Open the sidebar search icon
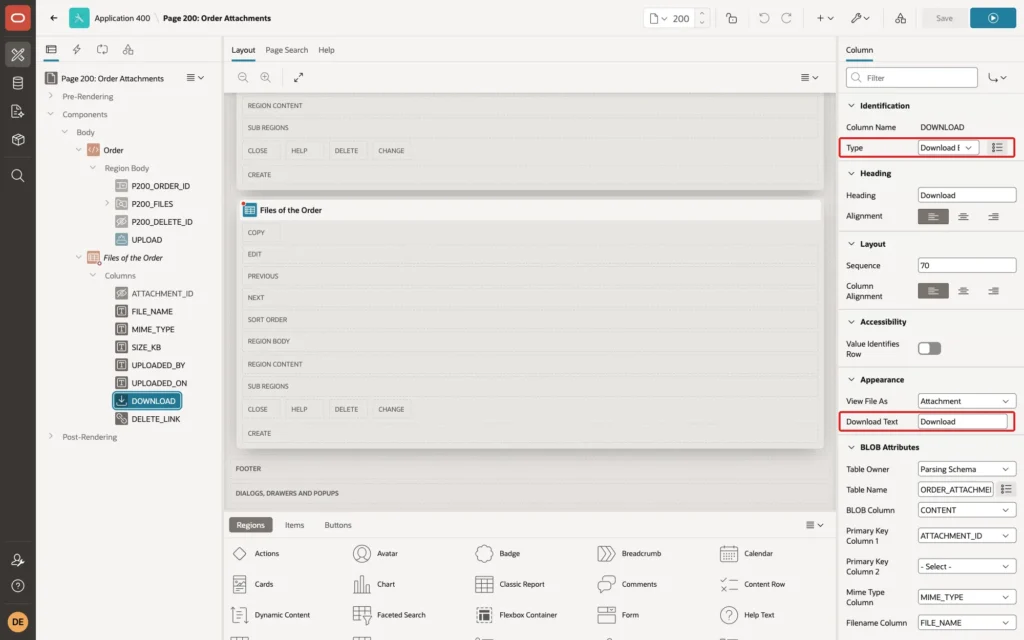The width and height of the screenshot is (1024, 640). pos(18,176)
